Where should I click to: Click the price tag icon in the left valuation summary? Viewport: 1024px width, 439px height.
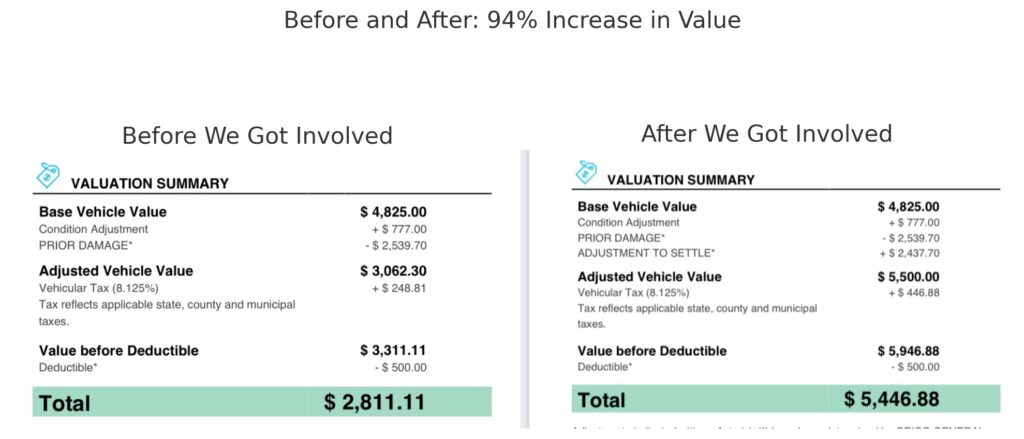(47, 176)
